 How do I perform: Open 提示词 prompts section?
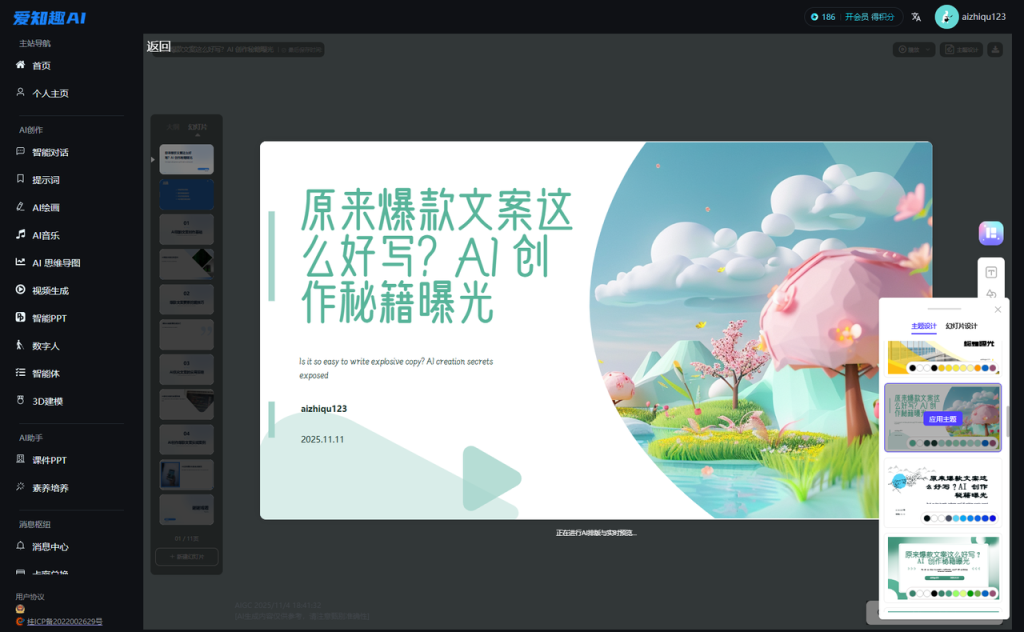tap(46, 180)
